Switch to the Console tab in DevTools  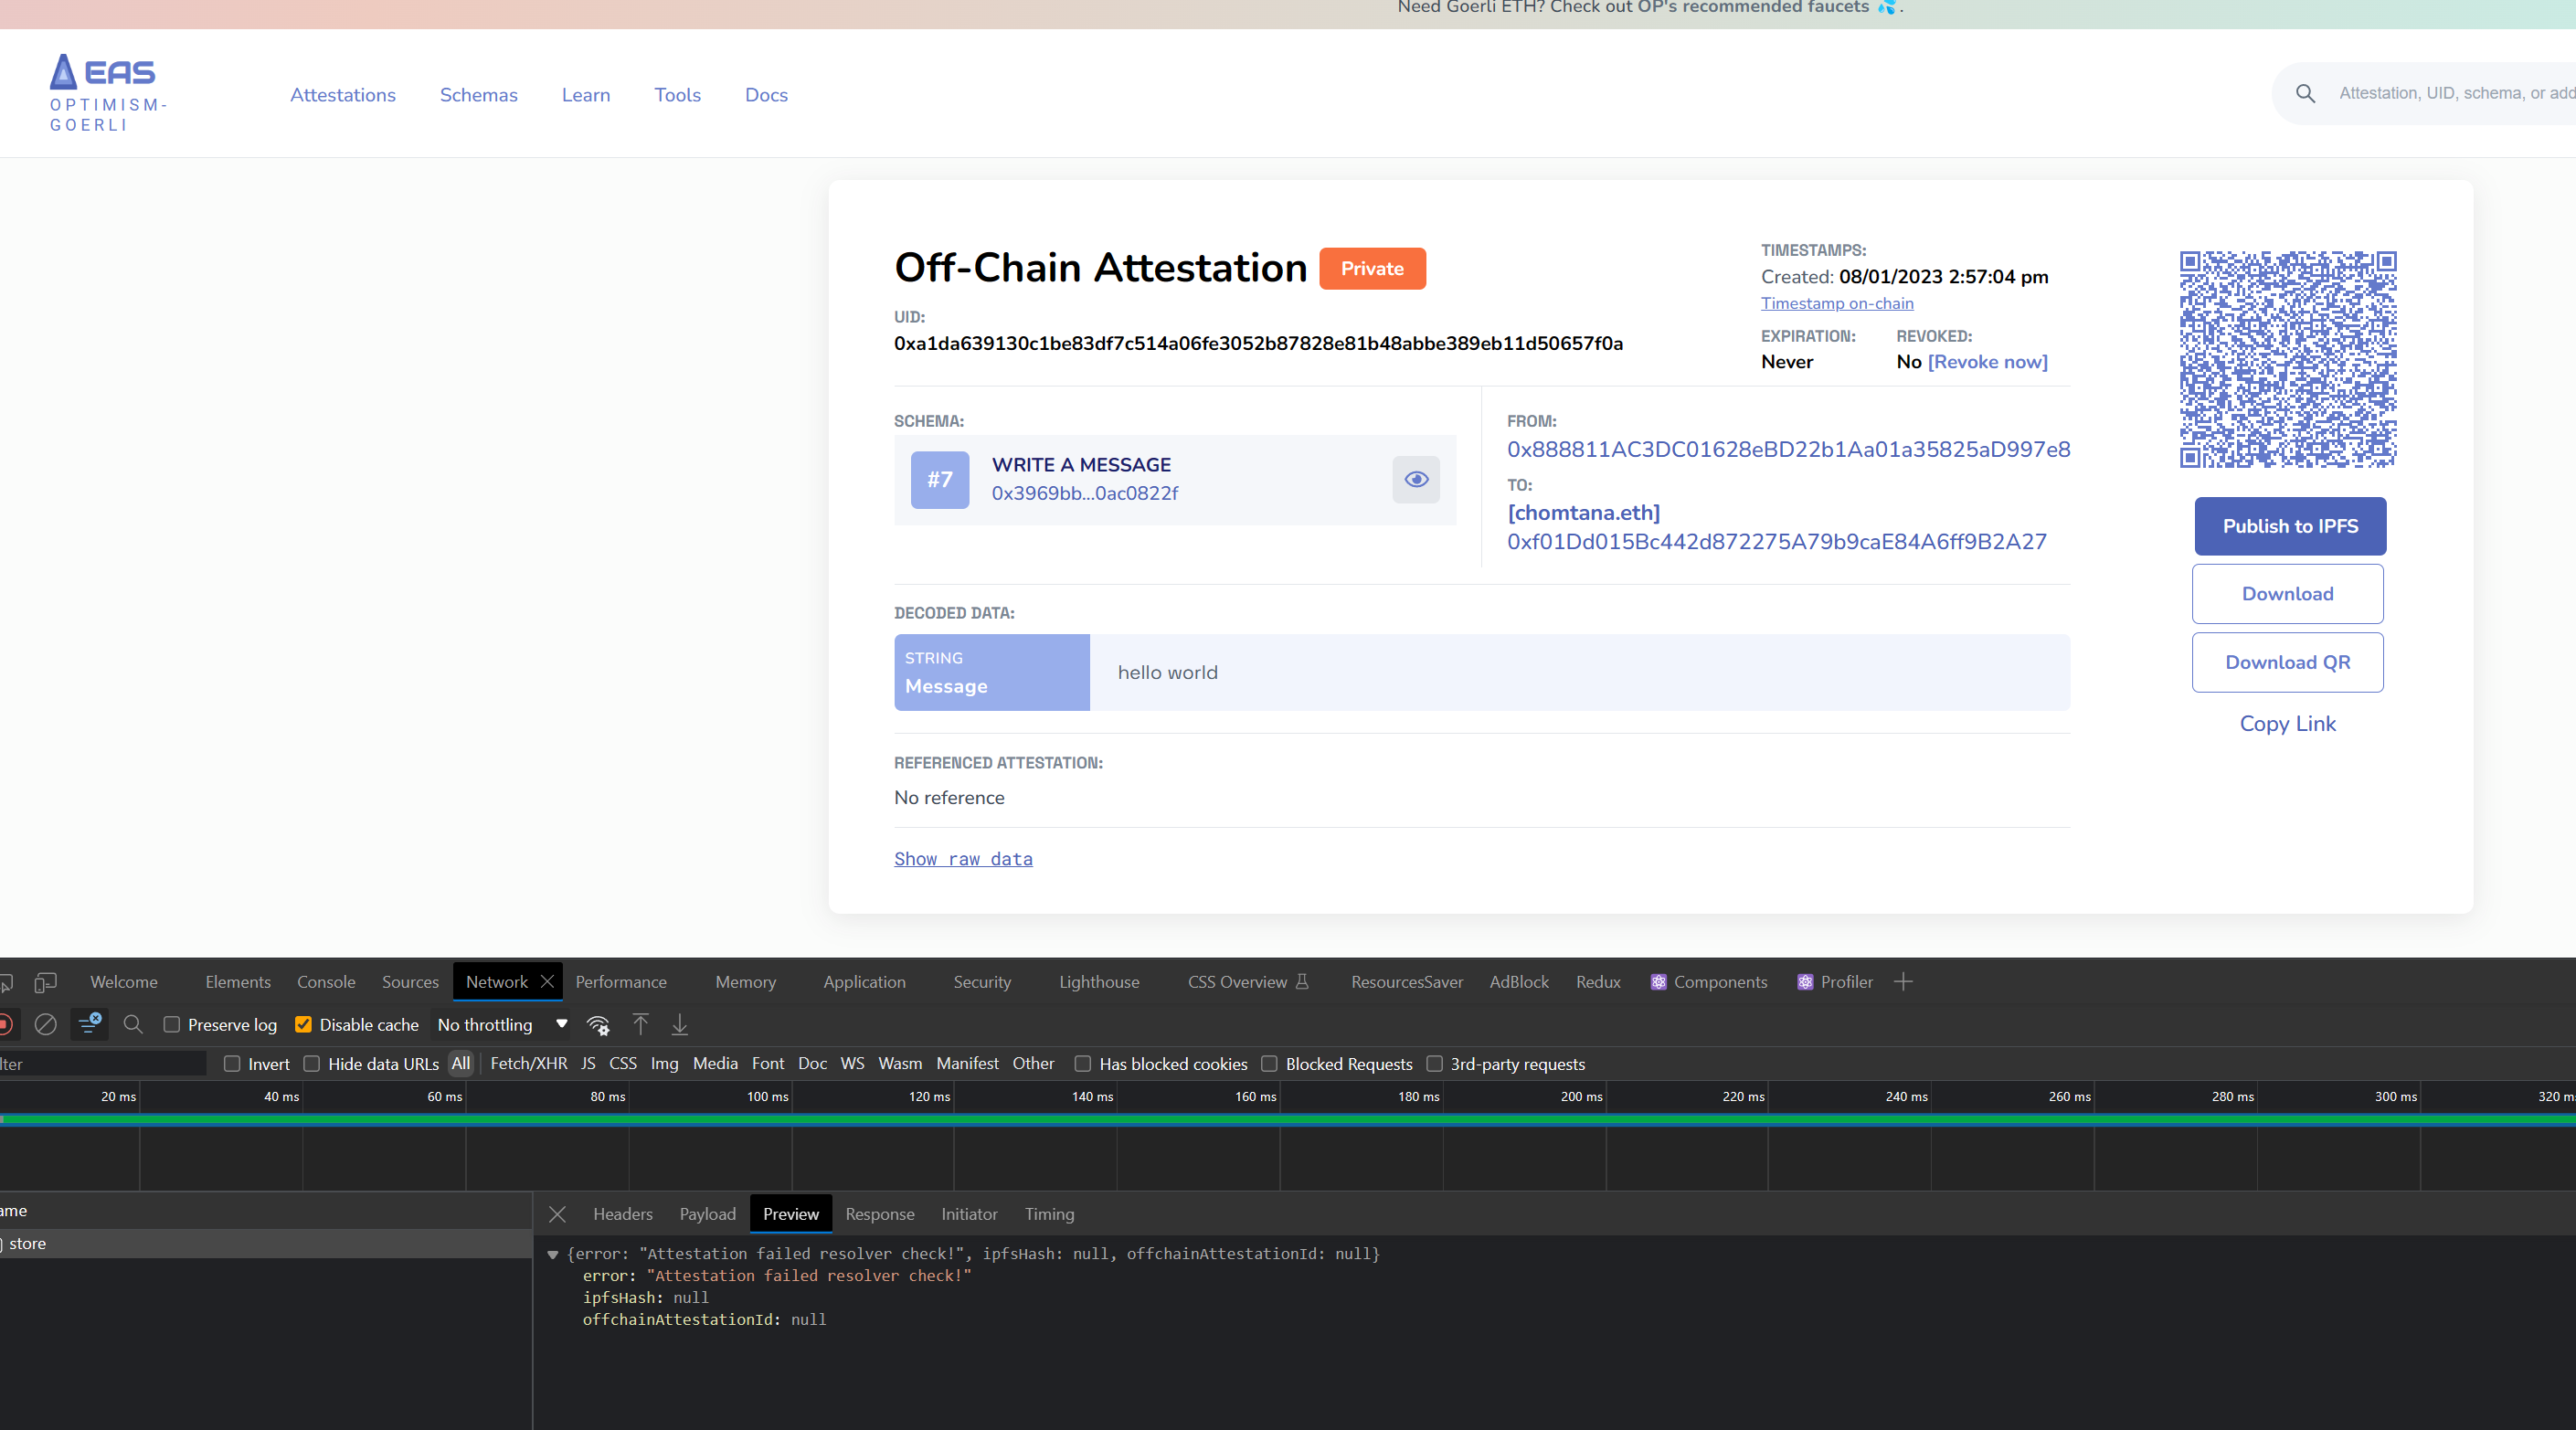tap(325, 981)
